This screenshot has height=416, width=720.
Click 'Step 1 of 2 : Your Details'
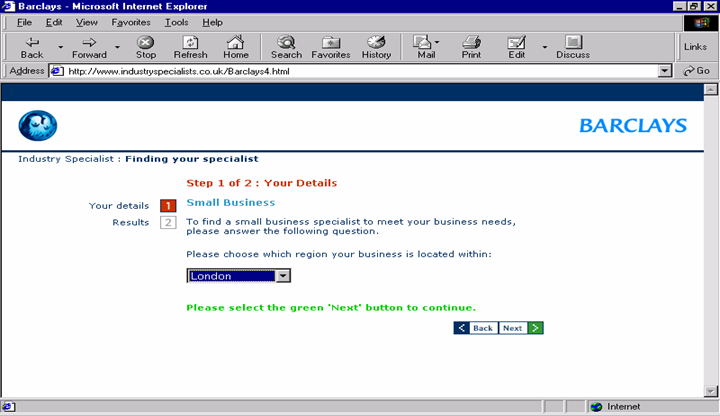(262, 183)
